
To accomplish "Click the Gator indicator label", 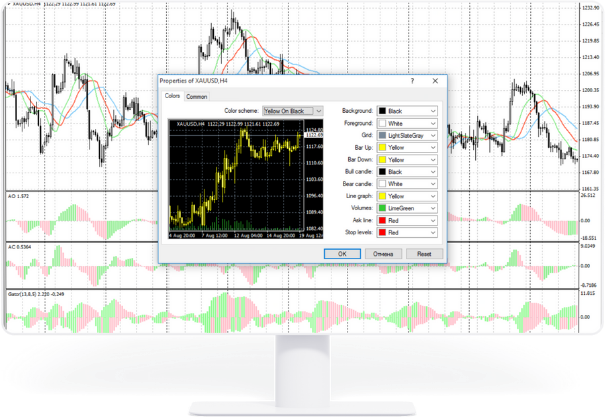I will [x=36, y=294].
